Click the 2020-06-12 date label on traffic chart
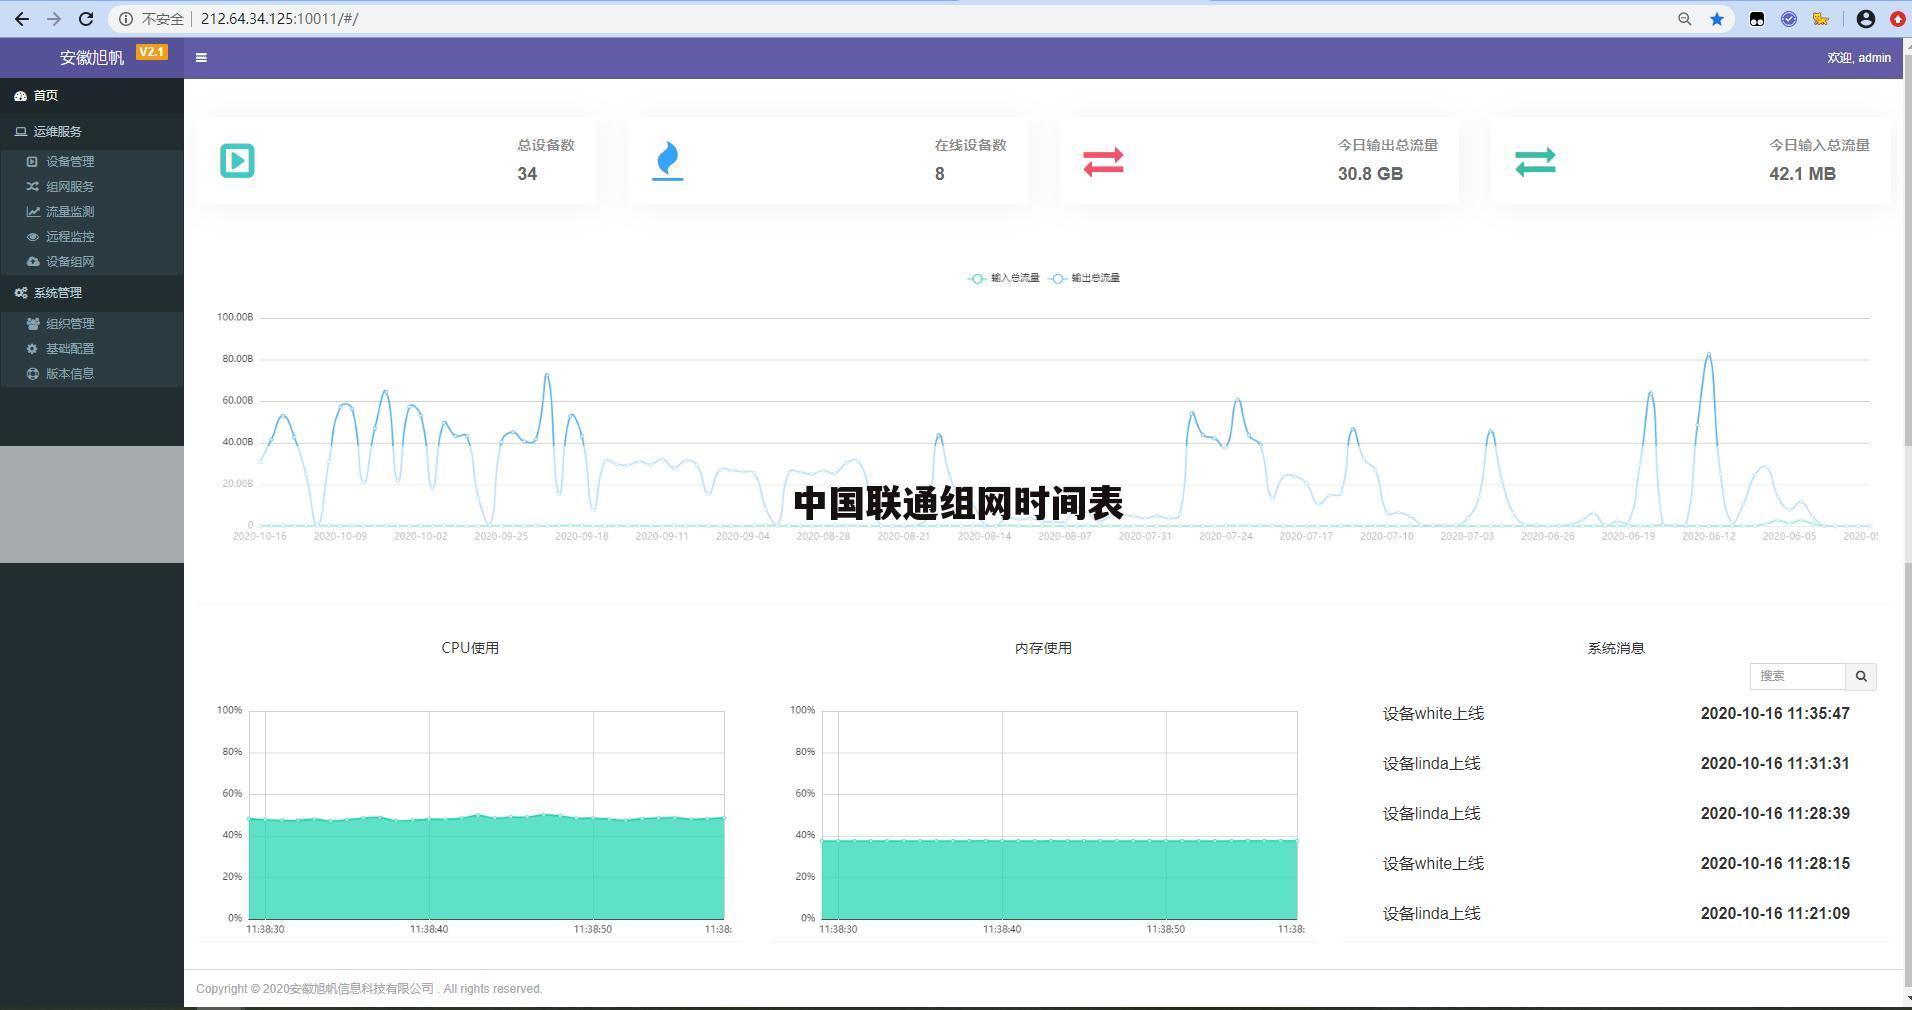 (x=1708, y=537)
